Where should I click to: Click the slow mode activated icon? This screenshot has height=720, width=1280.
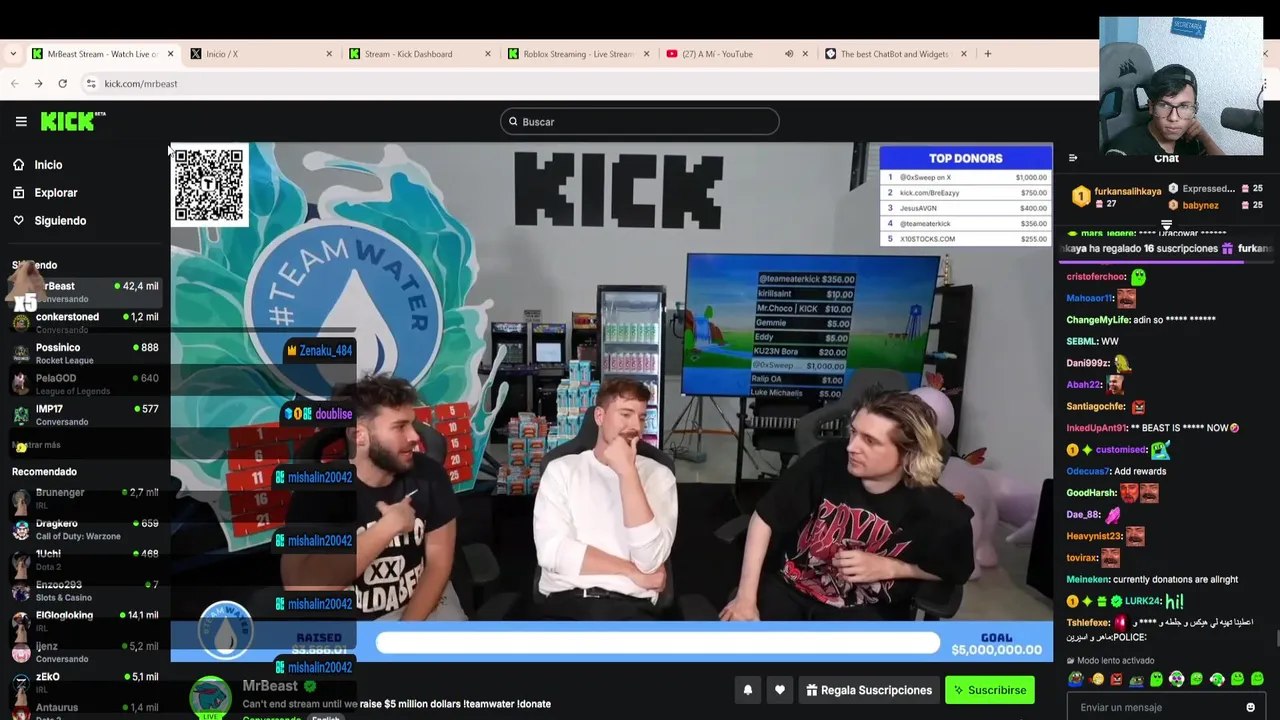[1071, 661]
